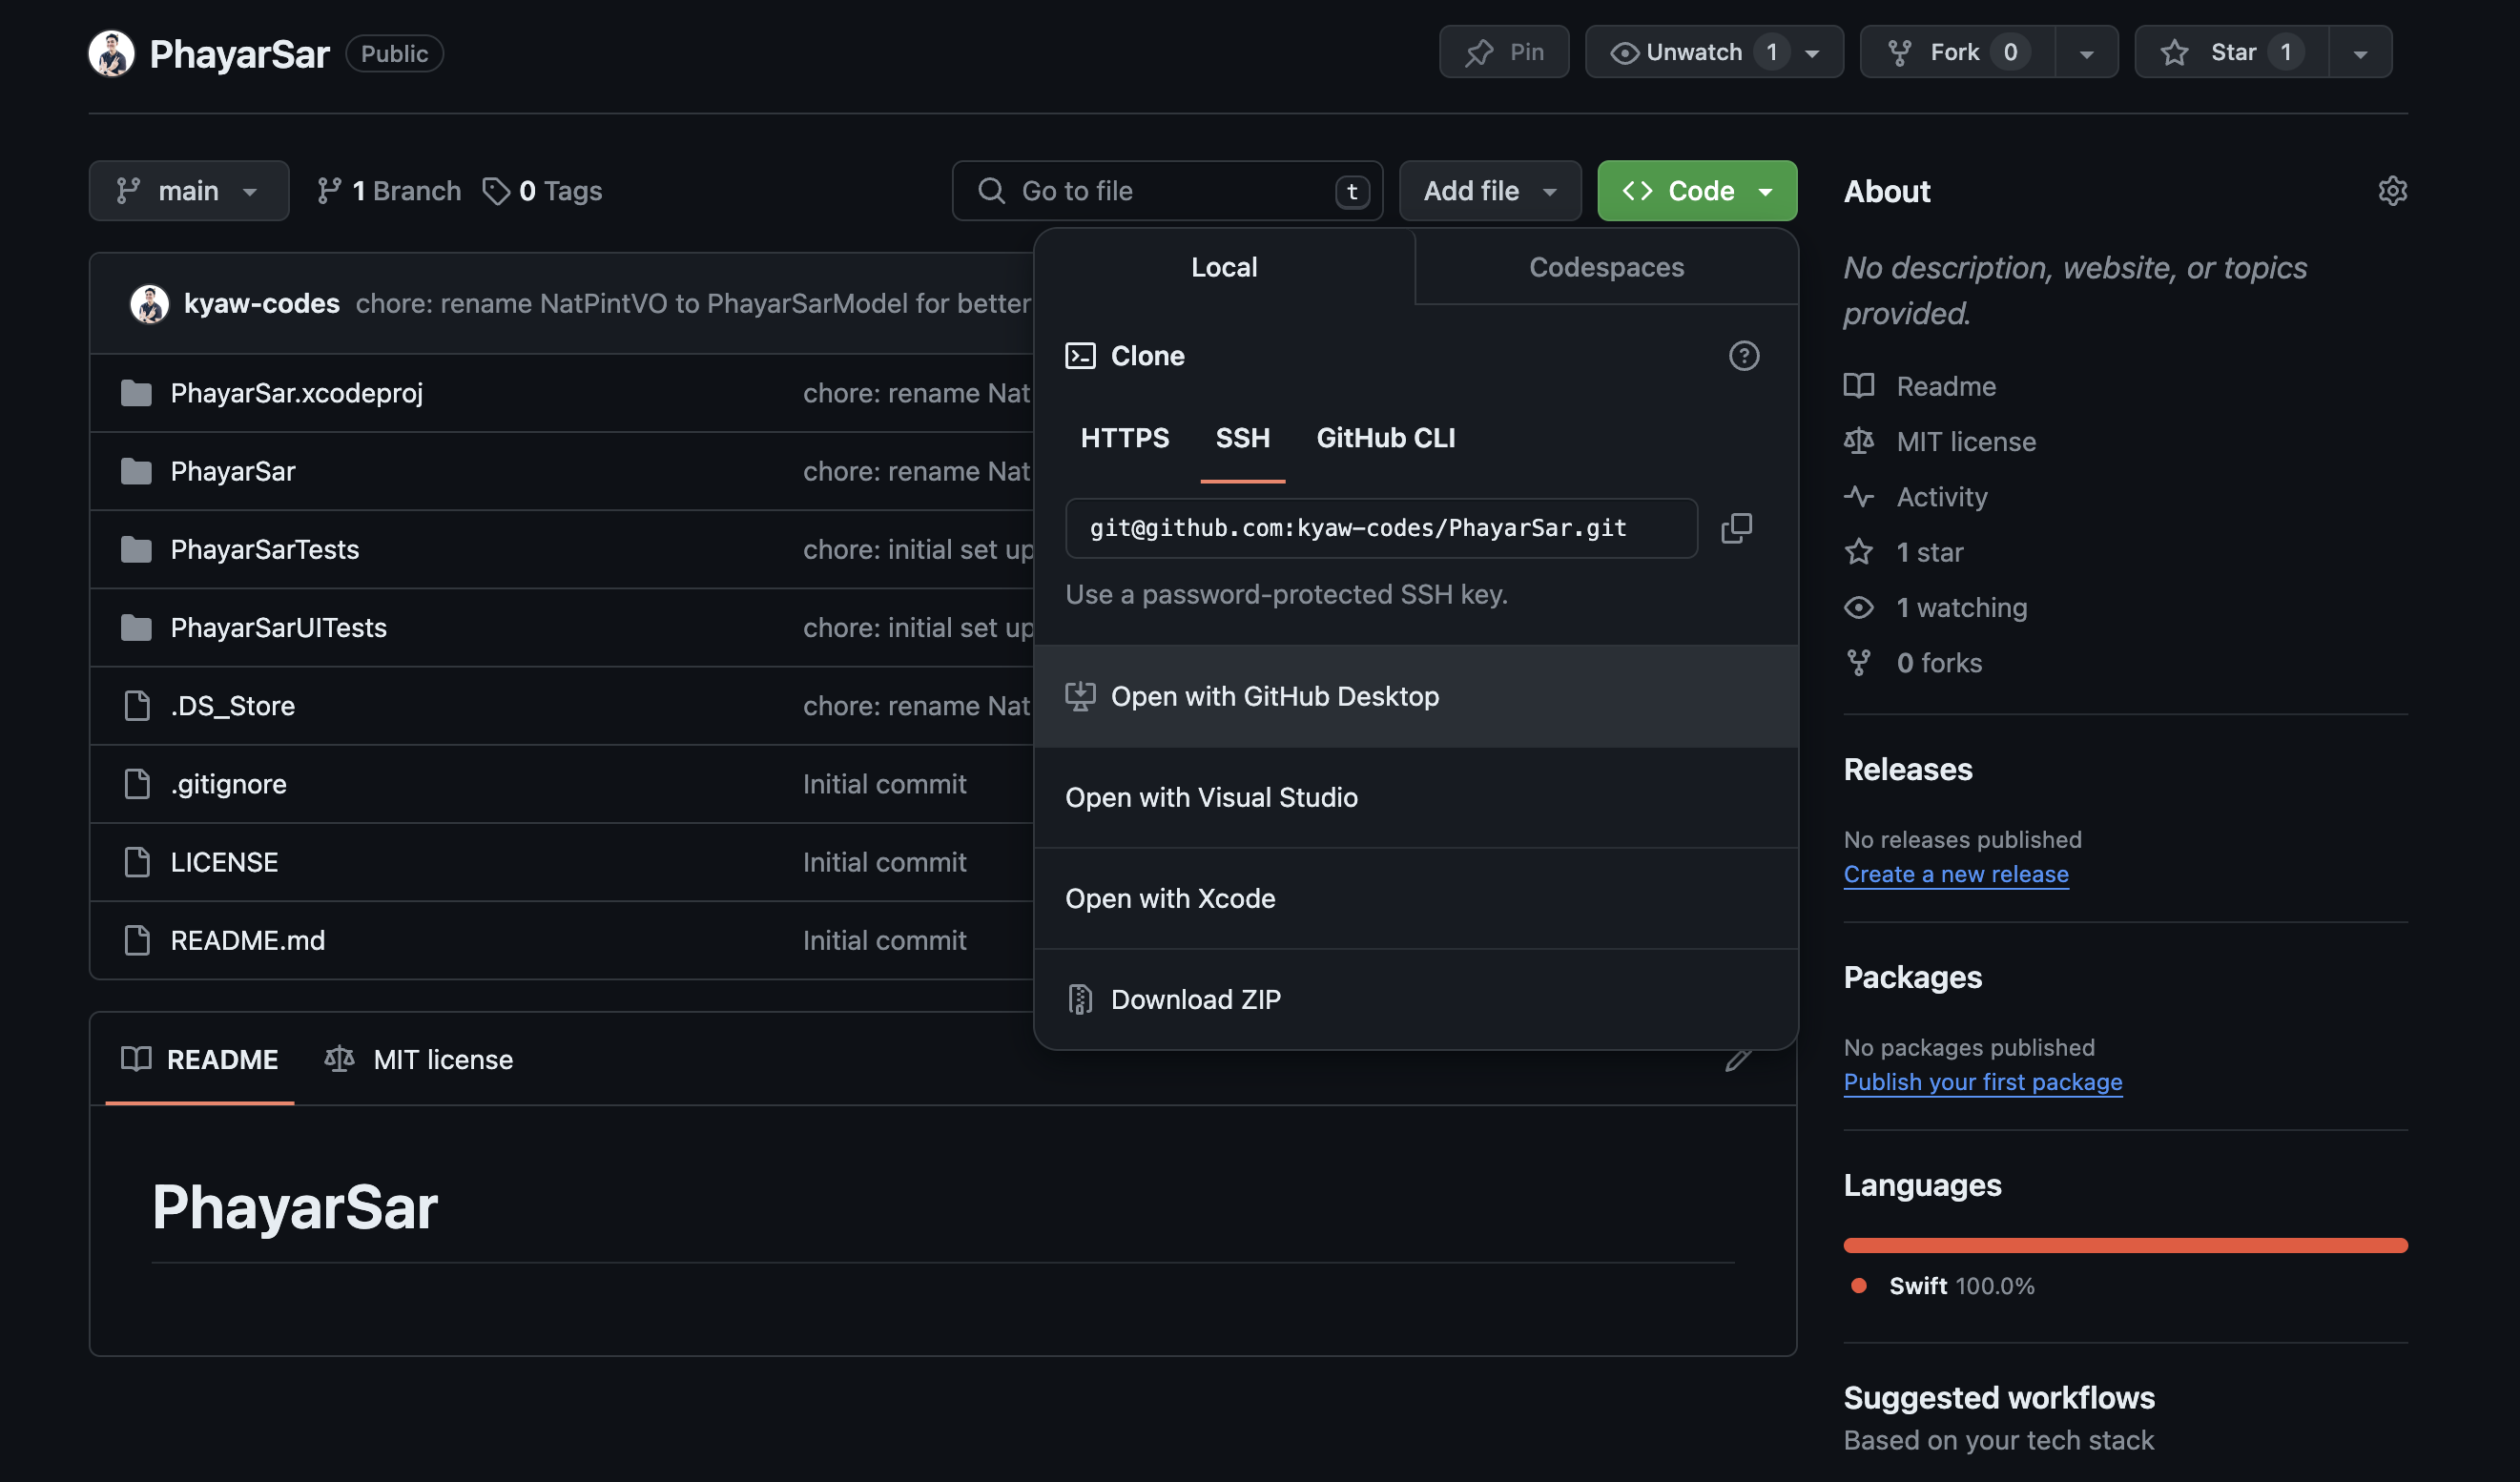Screen dimensions: 2520x1482
Task: Click the Swift language color bar
Action: pyautogui.click(x=2124, y=1245)
